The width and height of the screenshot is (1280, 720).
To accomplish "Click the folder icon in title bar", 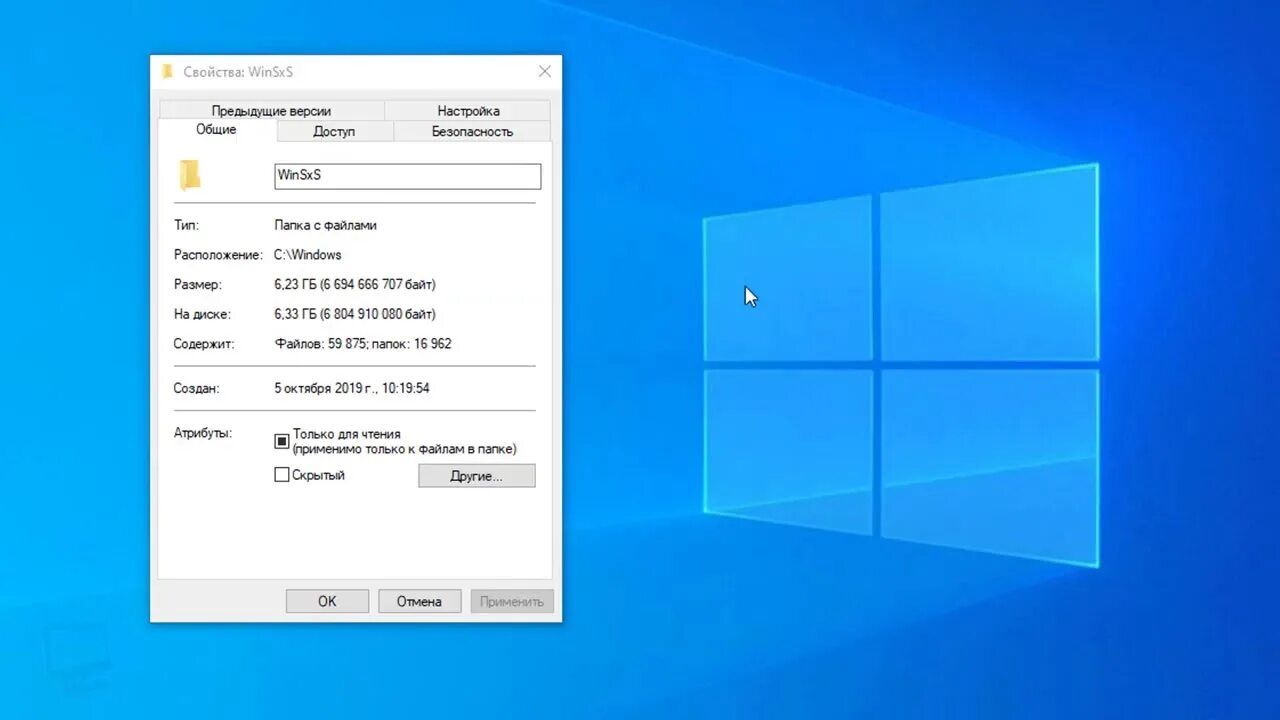I will coord(168,71).
